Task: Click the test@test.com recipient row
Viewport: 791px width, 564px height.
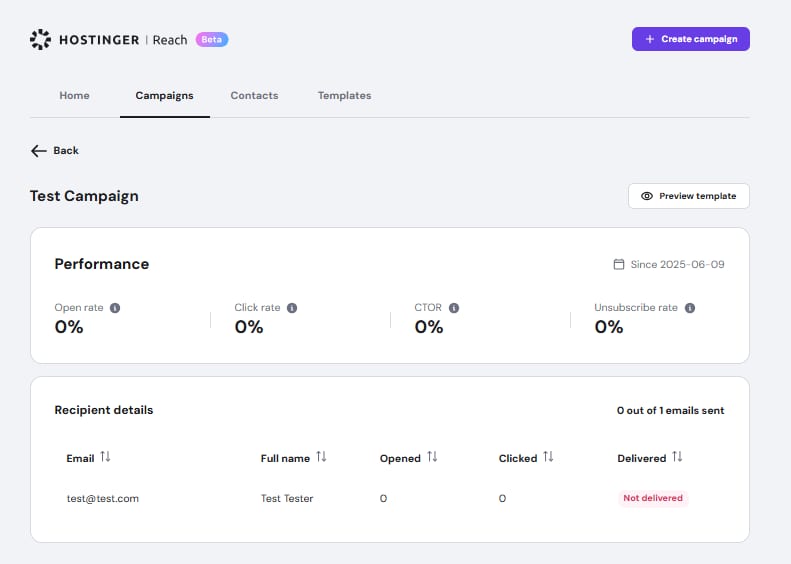Action: pos(102,498)
